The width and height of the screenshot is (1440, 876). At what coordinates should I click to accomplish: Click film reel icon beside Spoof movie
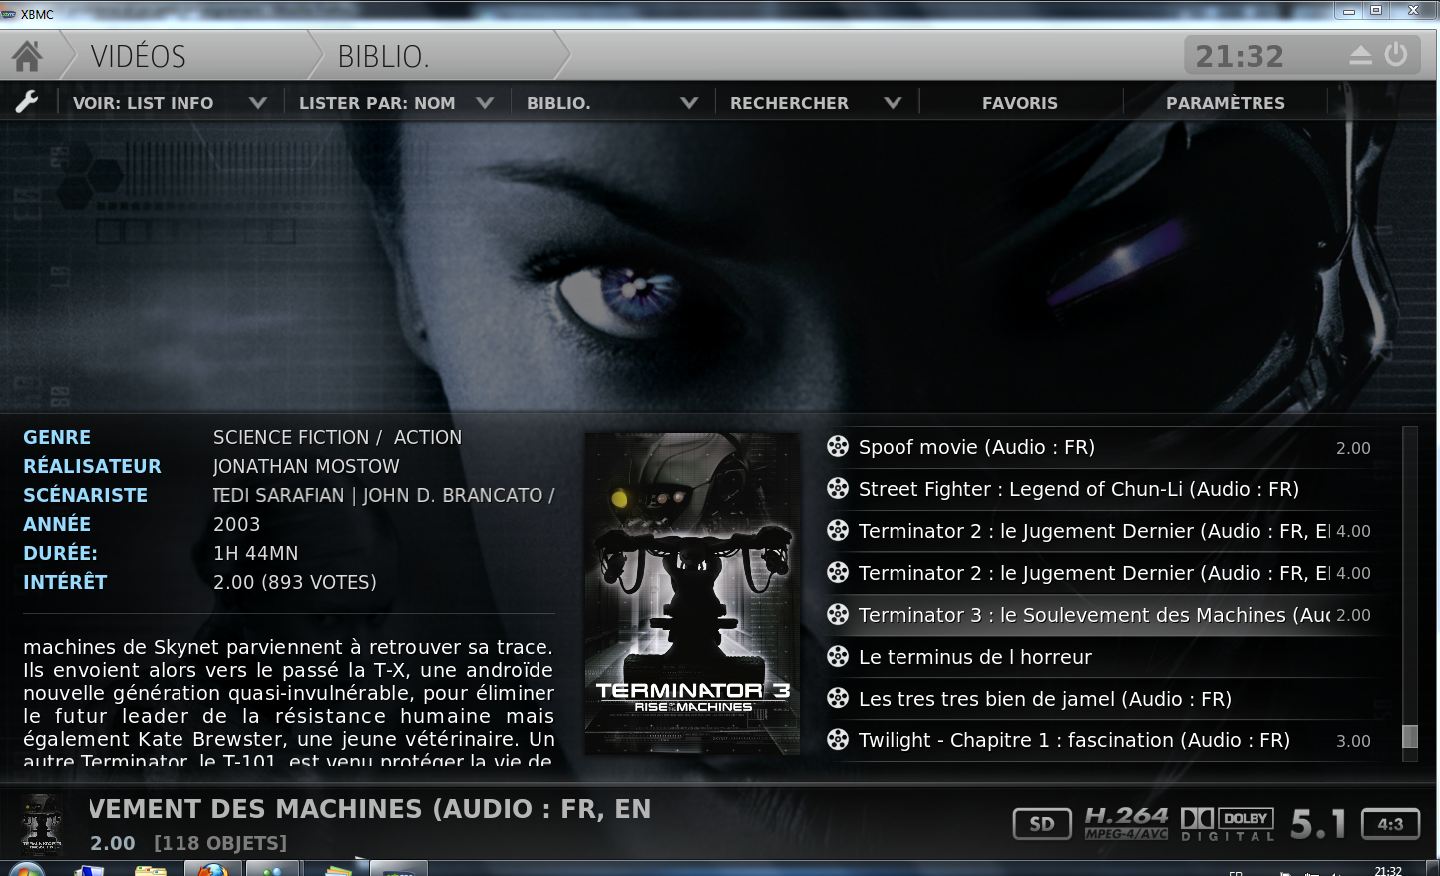click(838, 447)
